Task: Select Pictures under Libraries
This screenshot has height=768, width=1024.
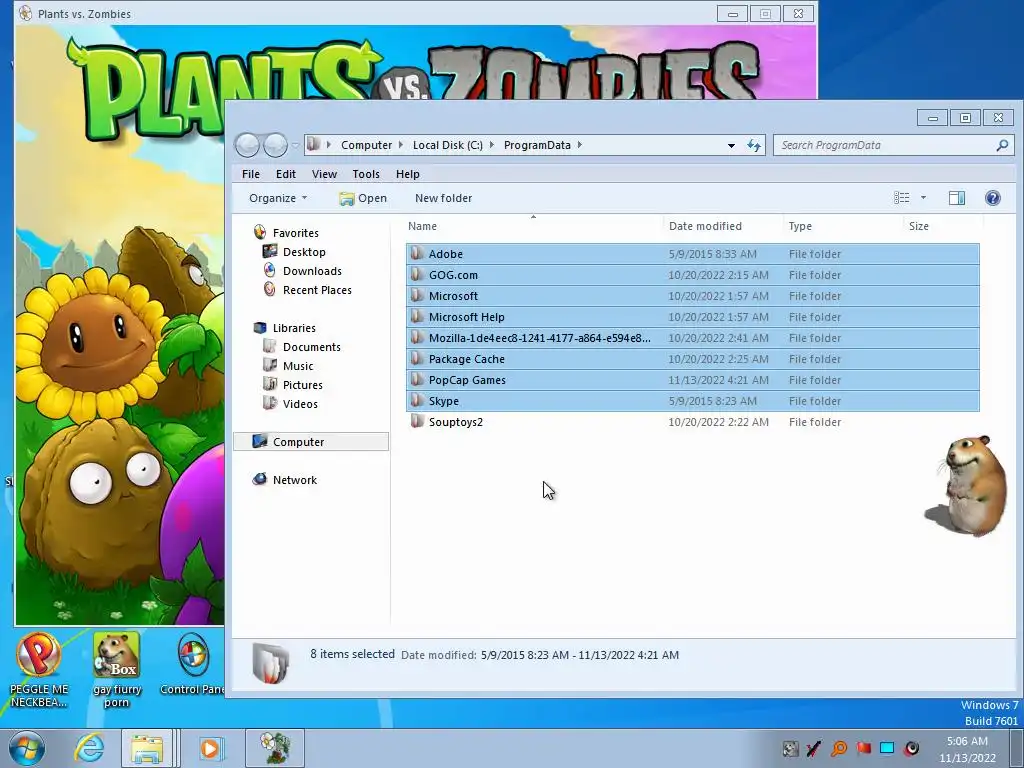Action: [302, 385]
